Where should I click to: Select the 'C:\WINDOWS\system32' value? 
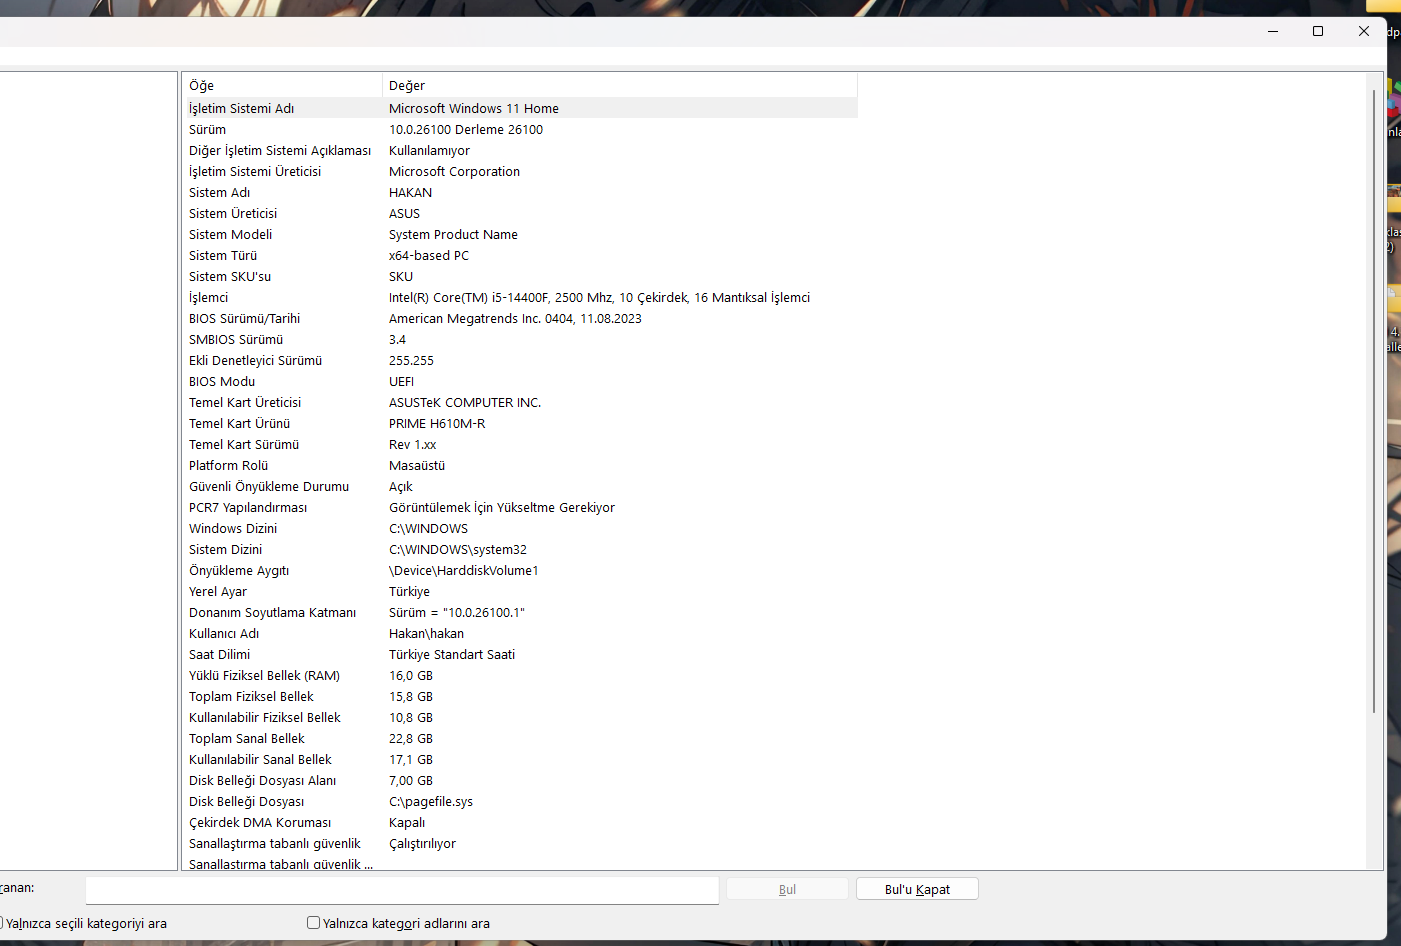[x=458, y=550]
